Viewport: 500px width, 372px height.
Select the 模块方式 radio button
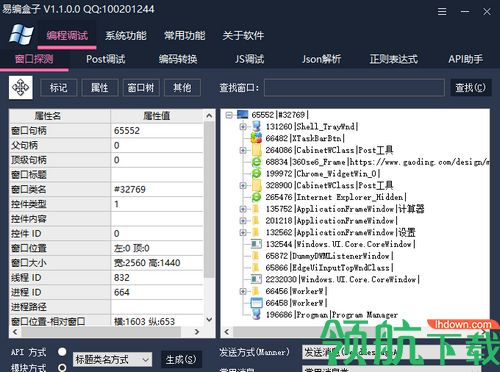(62, 367)
